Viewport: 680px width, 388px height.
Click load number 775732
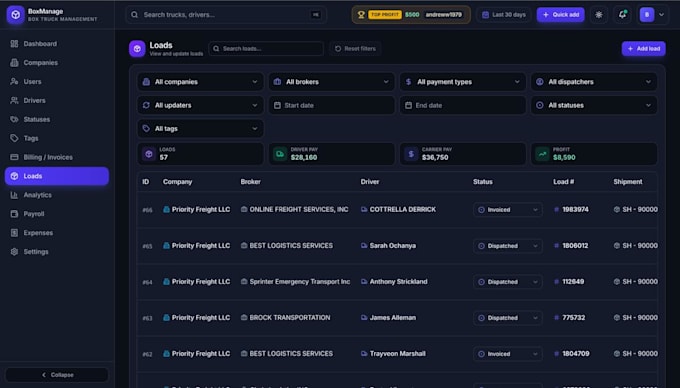[x=574, y=317]
